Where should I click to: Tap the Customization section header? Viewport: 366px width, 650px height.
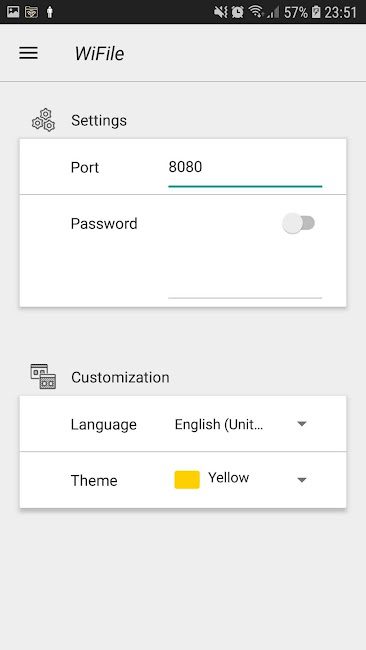(120, 377)
